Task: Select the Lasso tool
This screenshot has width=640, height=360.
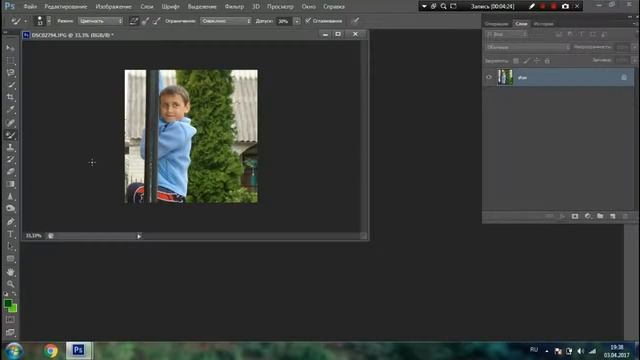Action: [x=10, y=73]
